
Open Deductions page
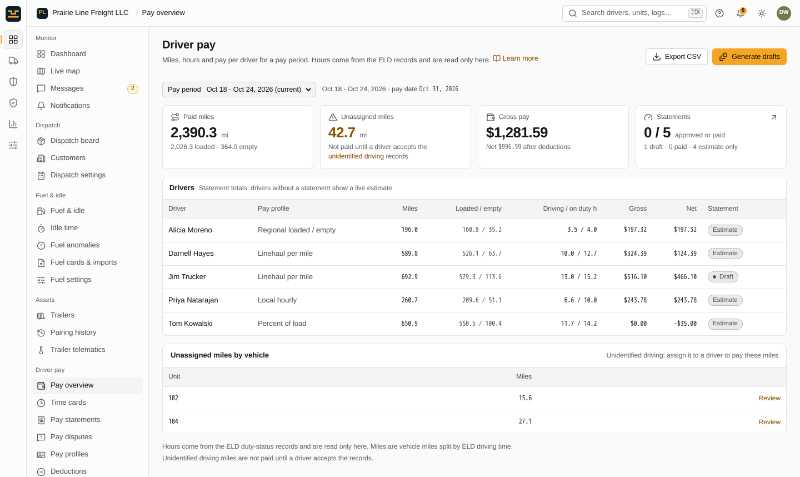(x=89, y=471)
